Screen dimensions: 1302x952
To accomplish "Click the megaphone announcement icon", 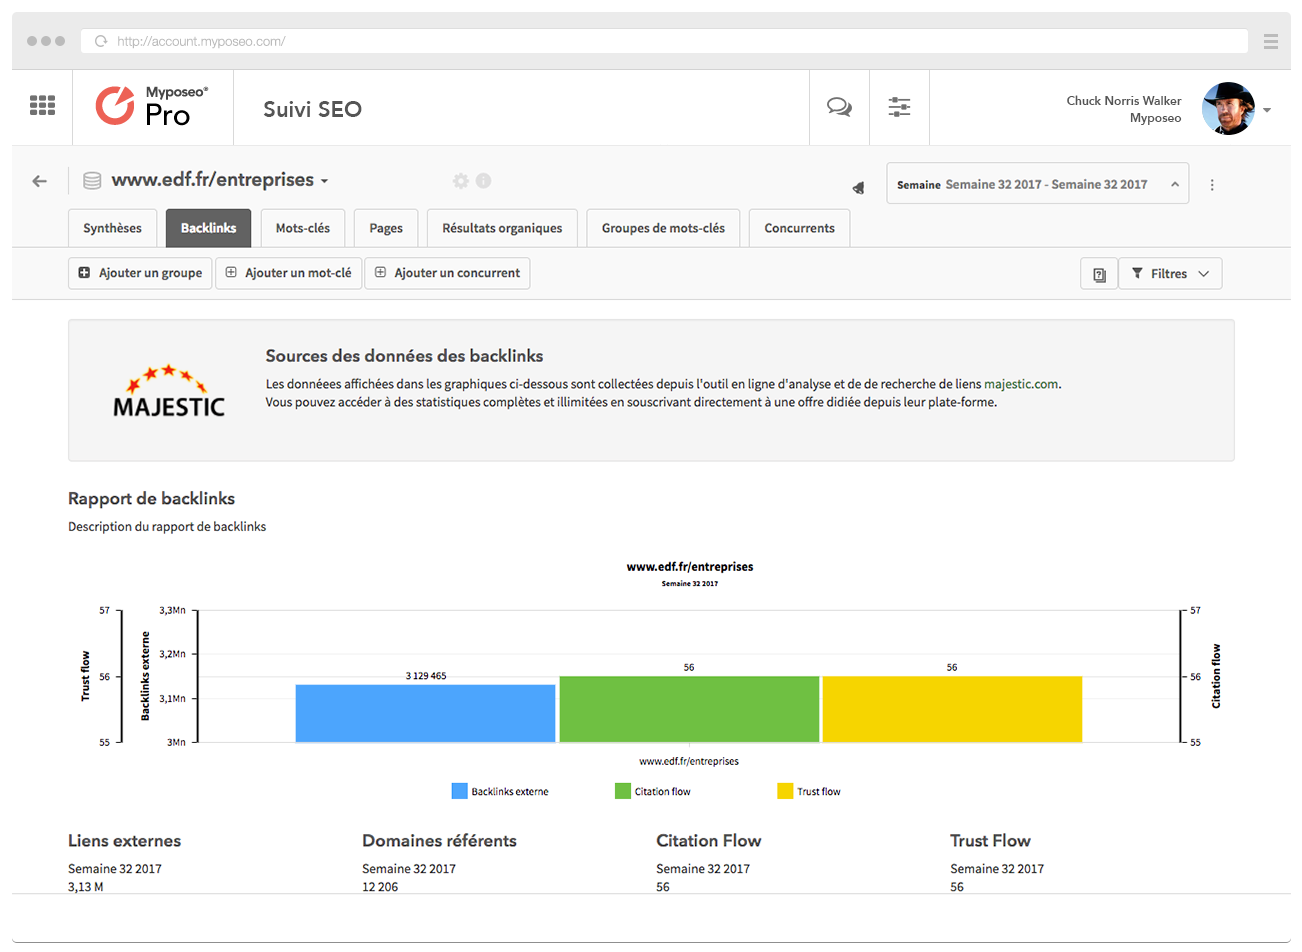I will (x=858, y=187).
